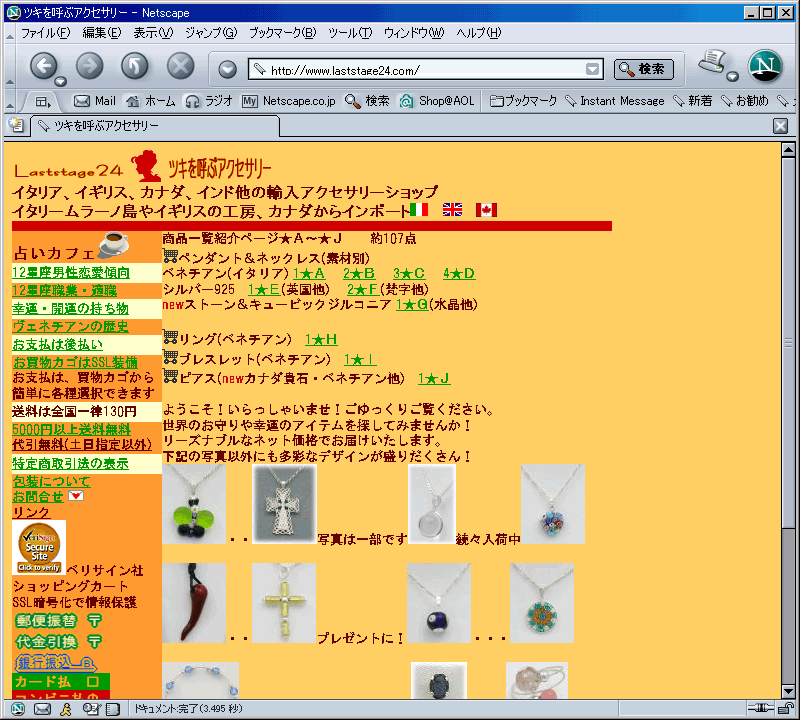Click the お問合せ mail envelope icon

coord(76,495)
